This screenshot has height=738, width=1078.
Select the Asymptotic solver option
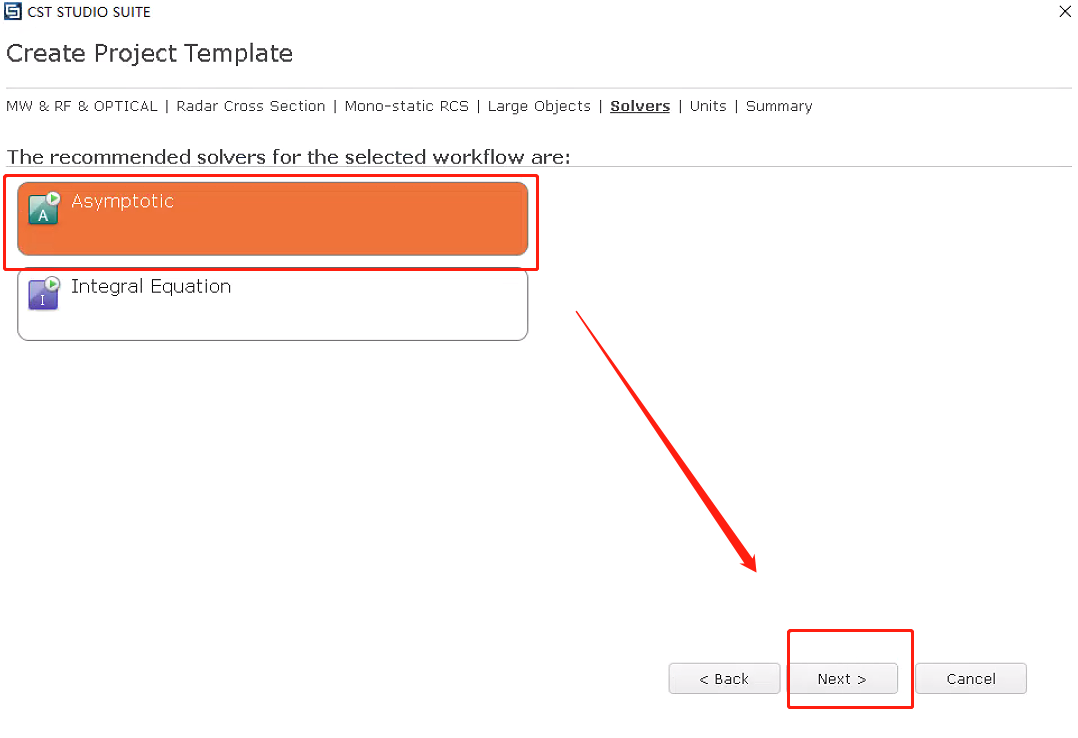coord(272,219)
